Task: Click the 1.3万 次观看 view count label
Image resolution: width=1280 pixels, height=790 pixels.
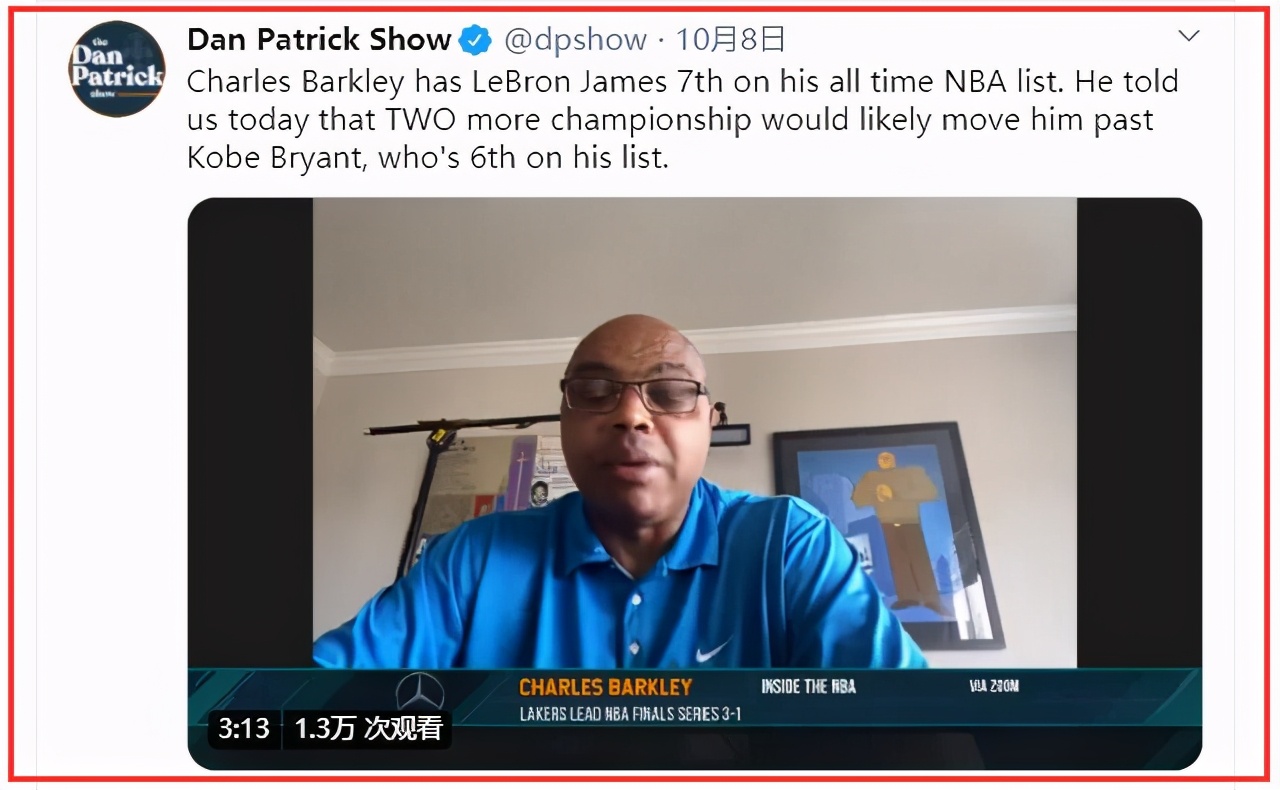Action: 368,728
